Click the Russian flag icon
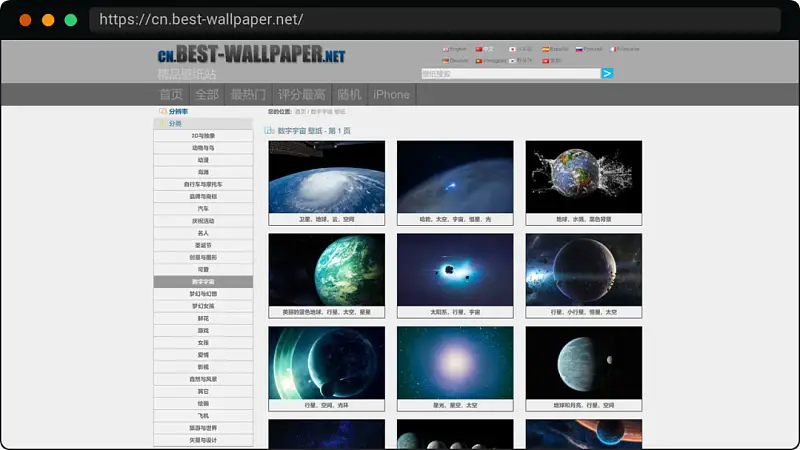Image resolution: width=800 pixels, height=450 pixels. tap(579, 49)
